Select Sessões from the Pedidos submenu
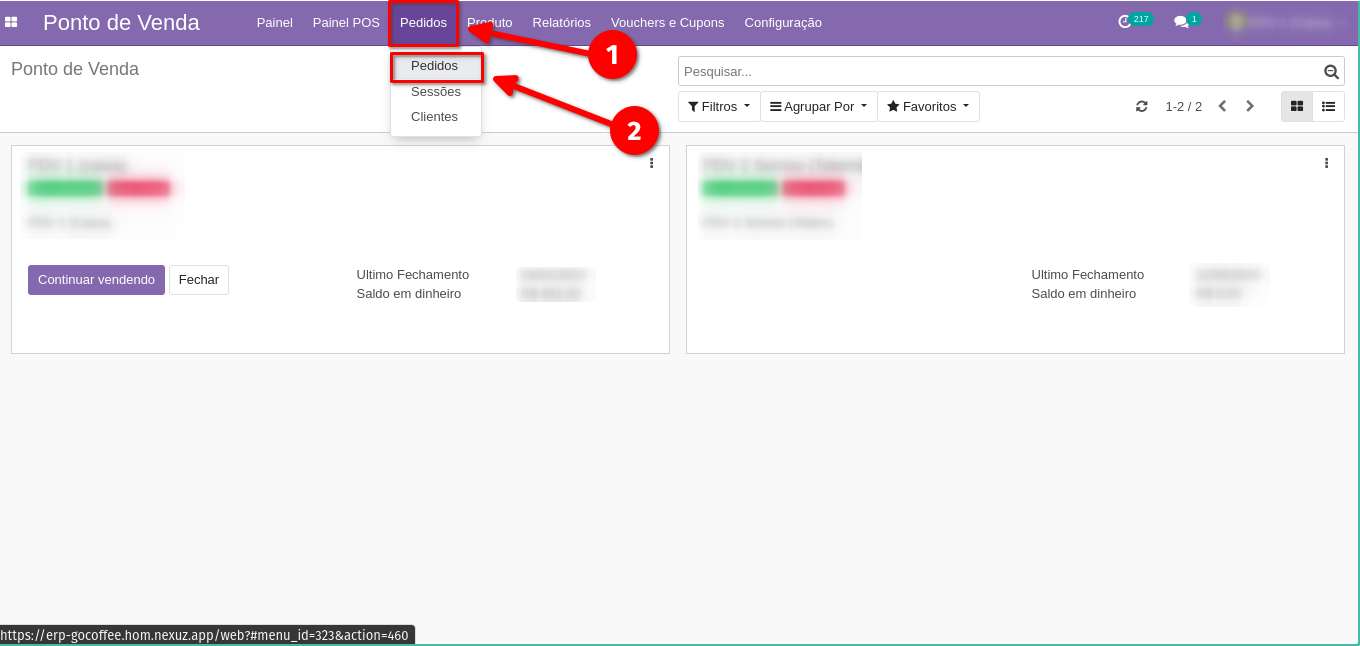Viewport: 1360px width, 646px height. (x=436, y=92)
